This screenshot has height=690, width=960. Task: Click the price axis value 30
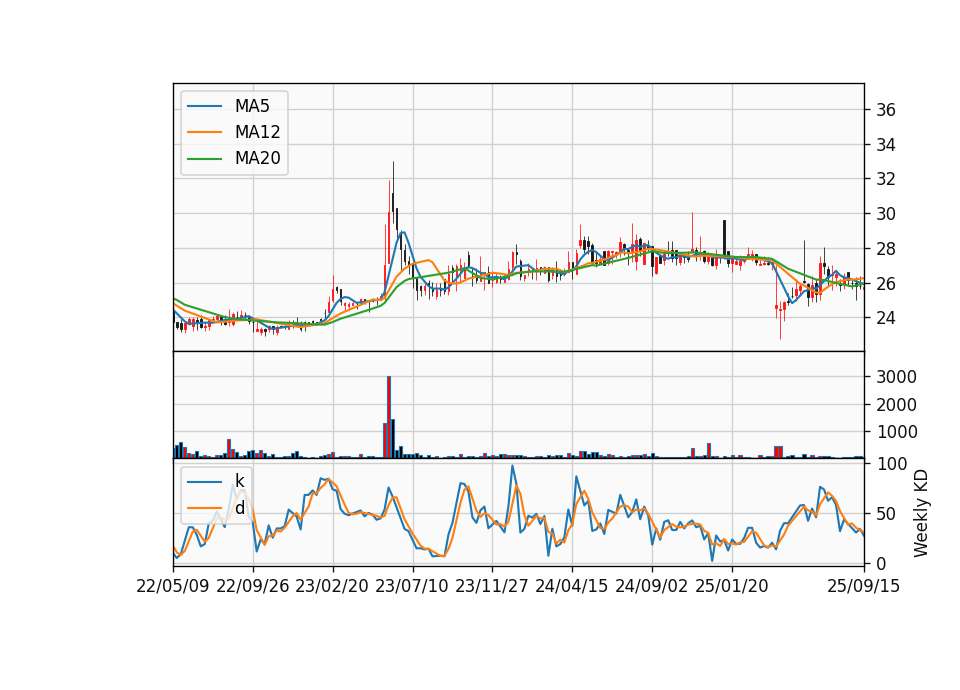885,214
